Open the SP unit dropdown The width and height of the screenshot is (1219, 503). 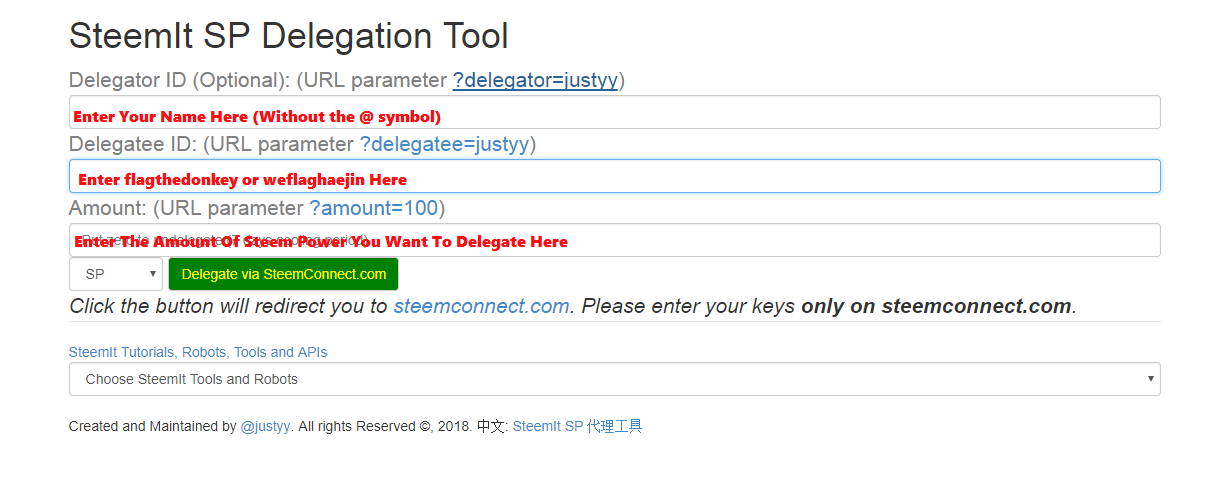coord(115,274)
